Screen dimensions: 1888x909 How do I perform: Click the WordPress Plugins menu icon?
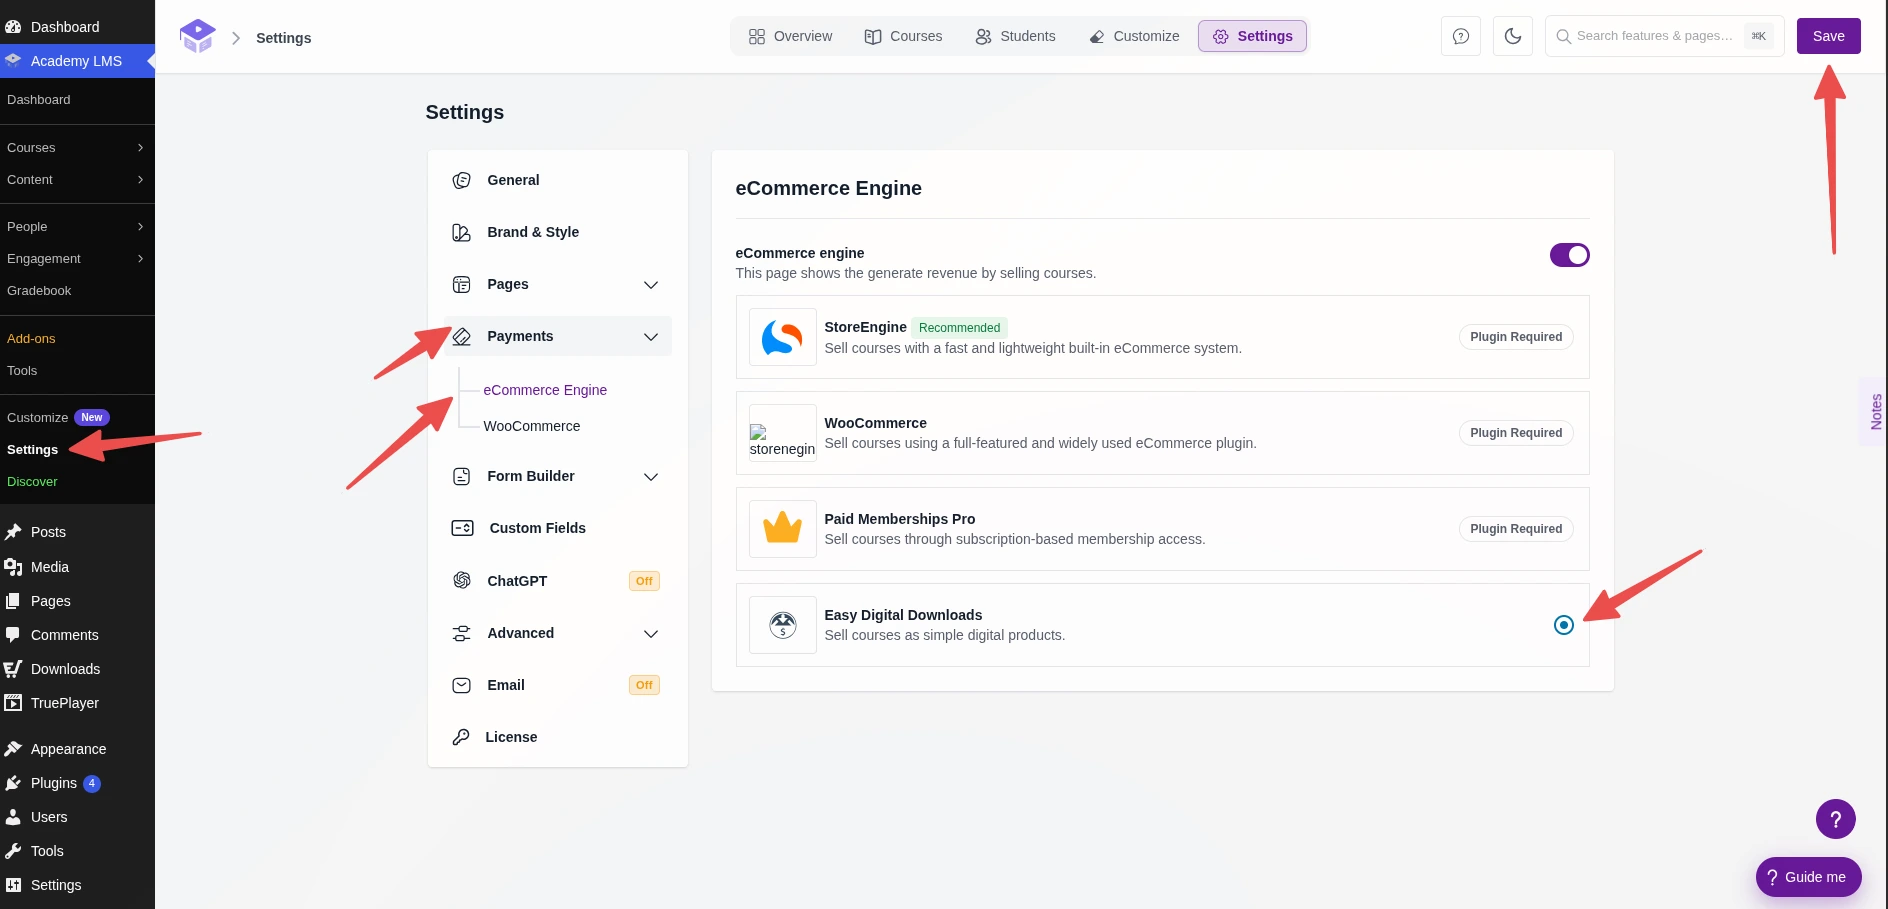point(13,783)
